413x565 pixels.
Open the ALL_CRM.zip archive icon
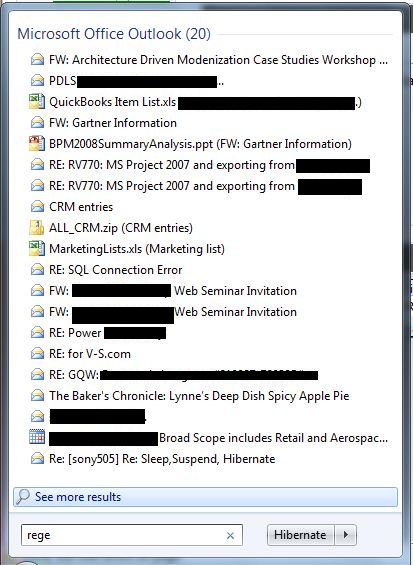pyautogui.click(x=37, y=228)
